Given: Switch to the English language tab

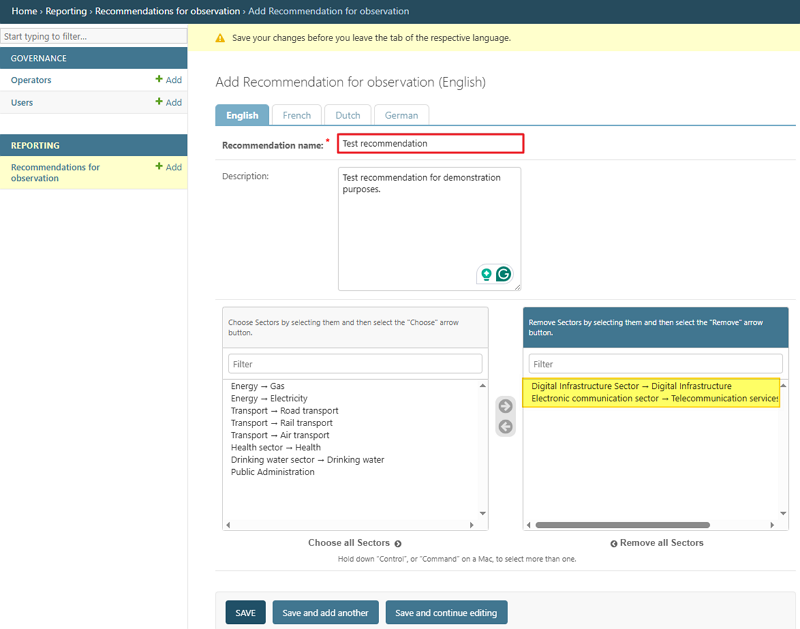Looking at the screenshot, I should click(242, 115).
